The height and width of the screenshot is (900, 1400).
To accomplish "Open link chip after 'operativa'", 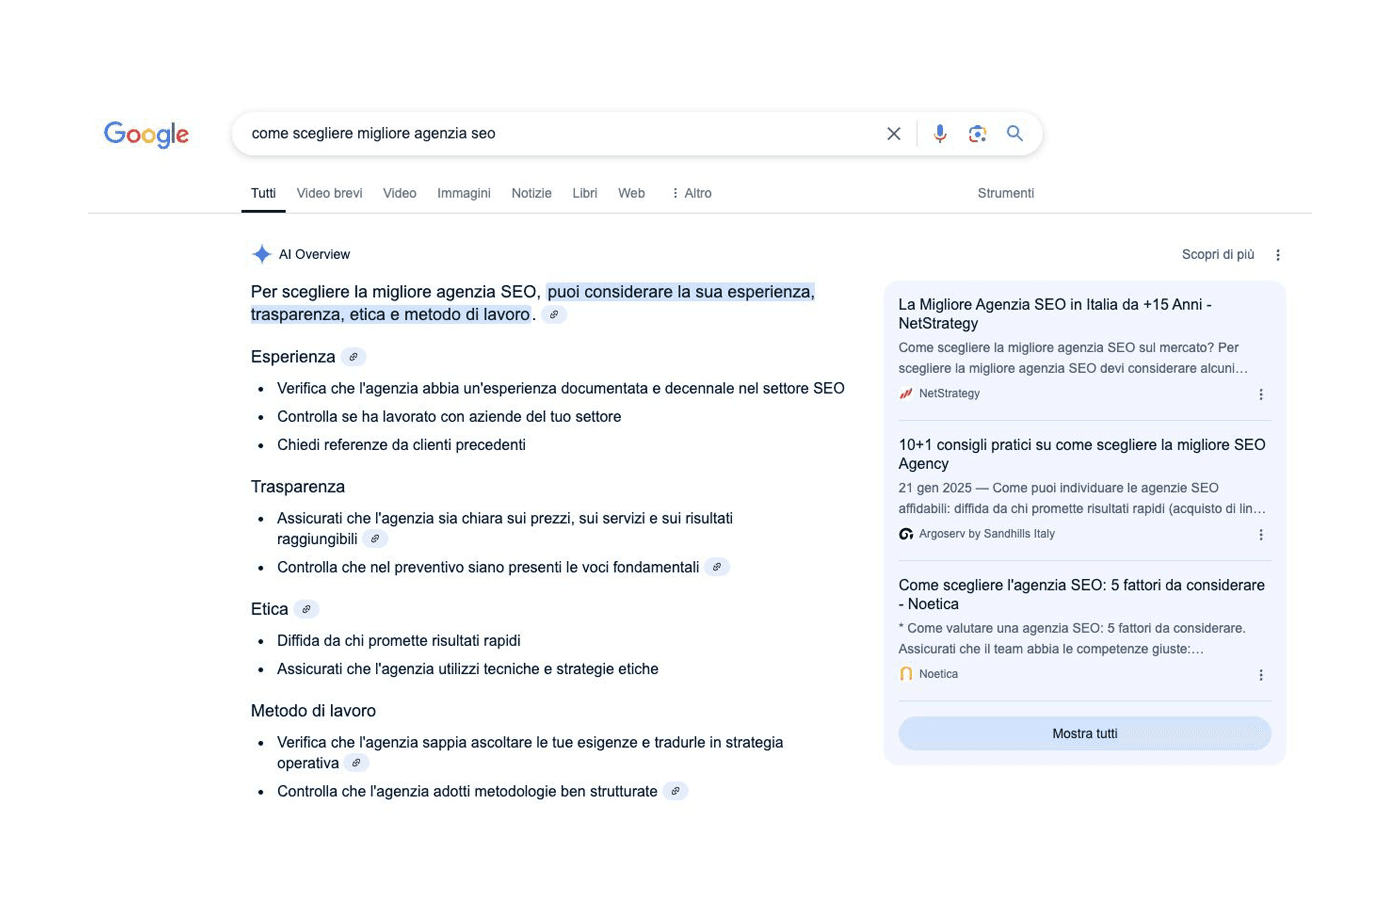I will point(356,763).
